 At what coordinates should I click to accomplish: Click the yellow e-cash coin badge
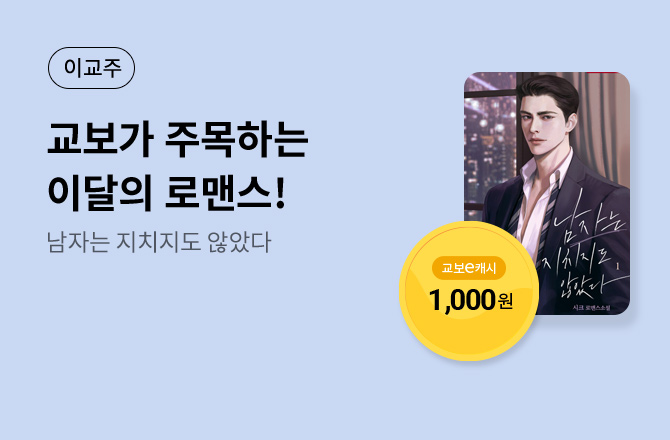(x=469, y=291)
